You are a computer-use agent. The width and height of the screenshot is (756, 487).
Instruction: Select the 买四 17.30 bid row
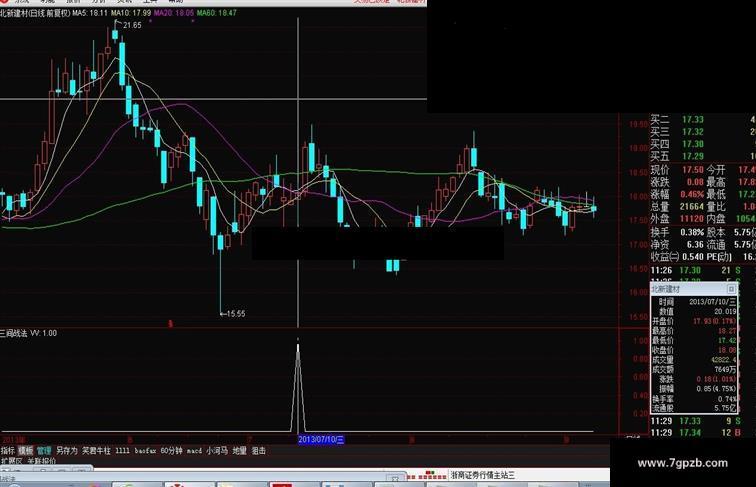coord(702,144)
